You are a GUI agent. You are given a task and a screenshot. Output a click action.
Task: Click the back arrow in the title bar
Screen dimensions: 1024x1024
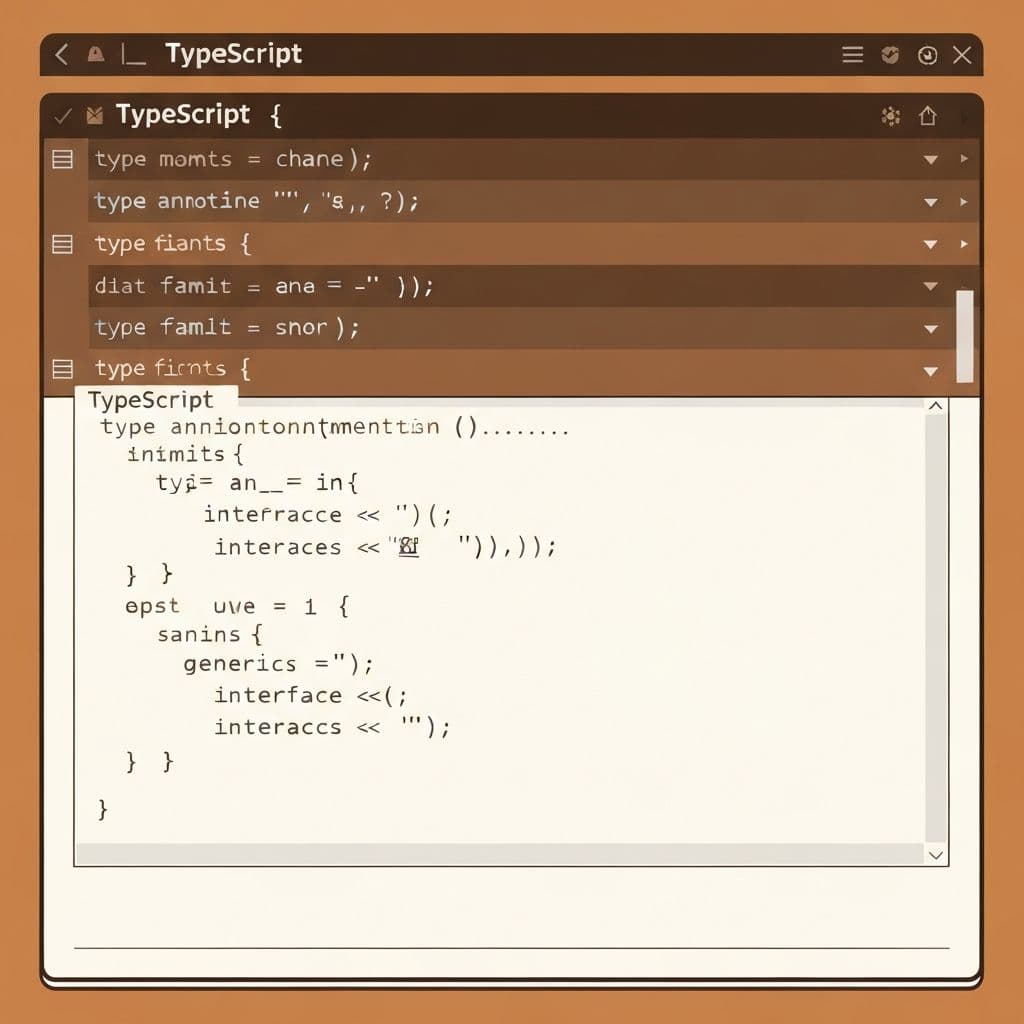tap(60, 55)
